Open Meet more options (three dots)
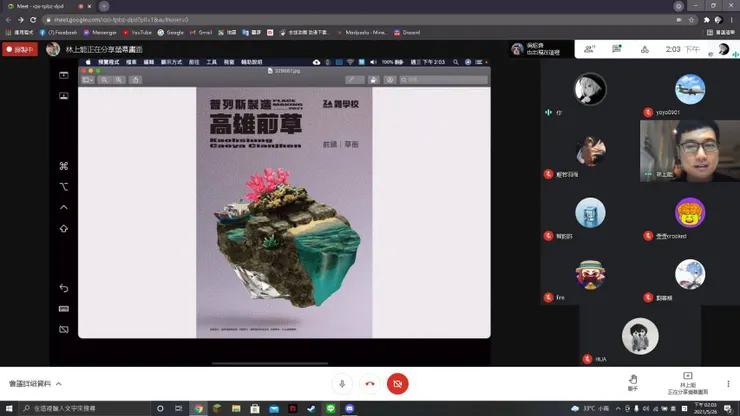Image resolution: width=740 pixels, height=416 pixels. click(x=728, y=384)
